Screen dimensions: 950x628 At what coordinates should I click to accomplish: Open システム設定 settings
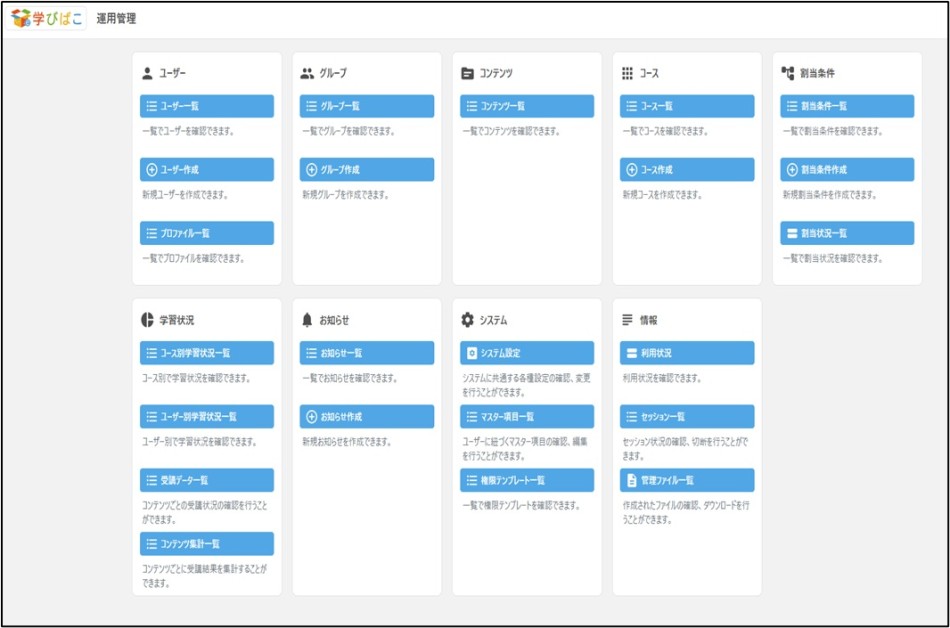[526, 353]
